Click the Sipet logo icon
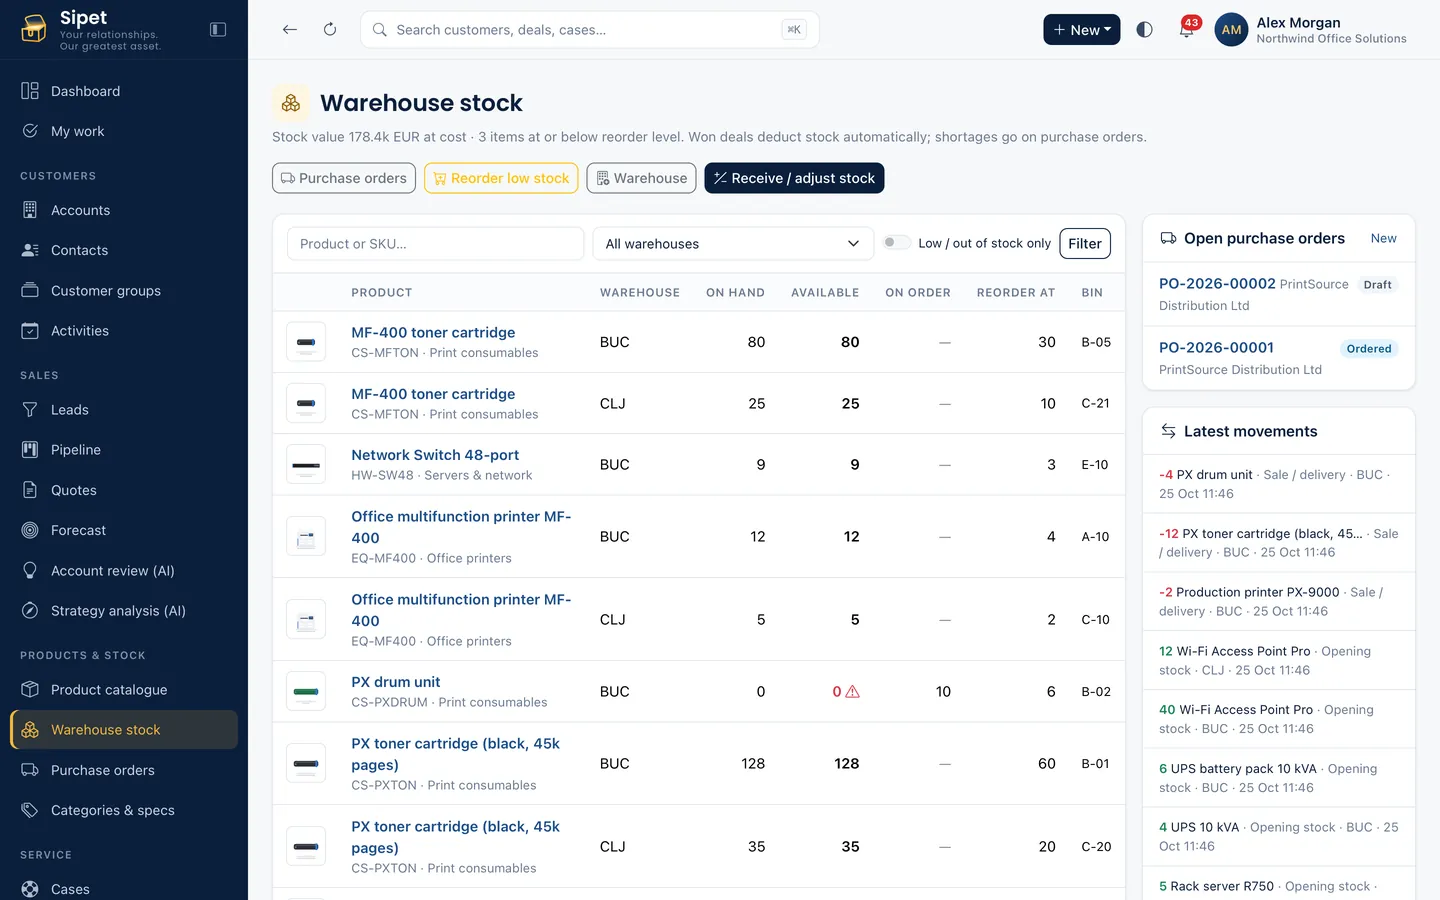The width and height of the screenshot is (1440, 900). (x=34, y=28)
